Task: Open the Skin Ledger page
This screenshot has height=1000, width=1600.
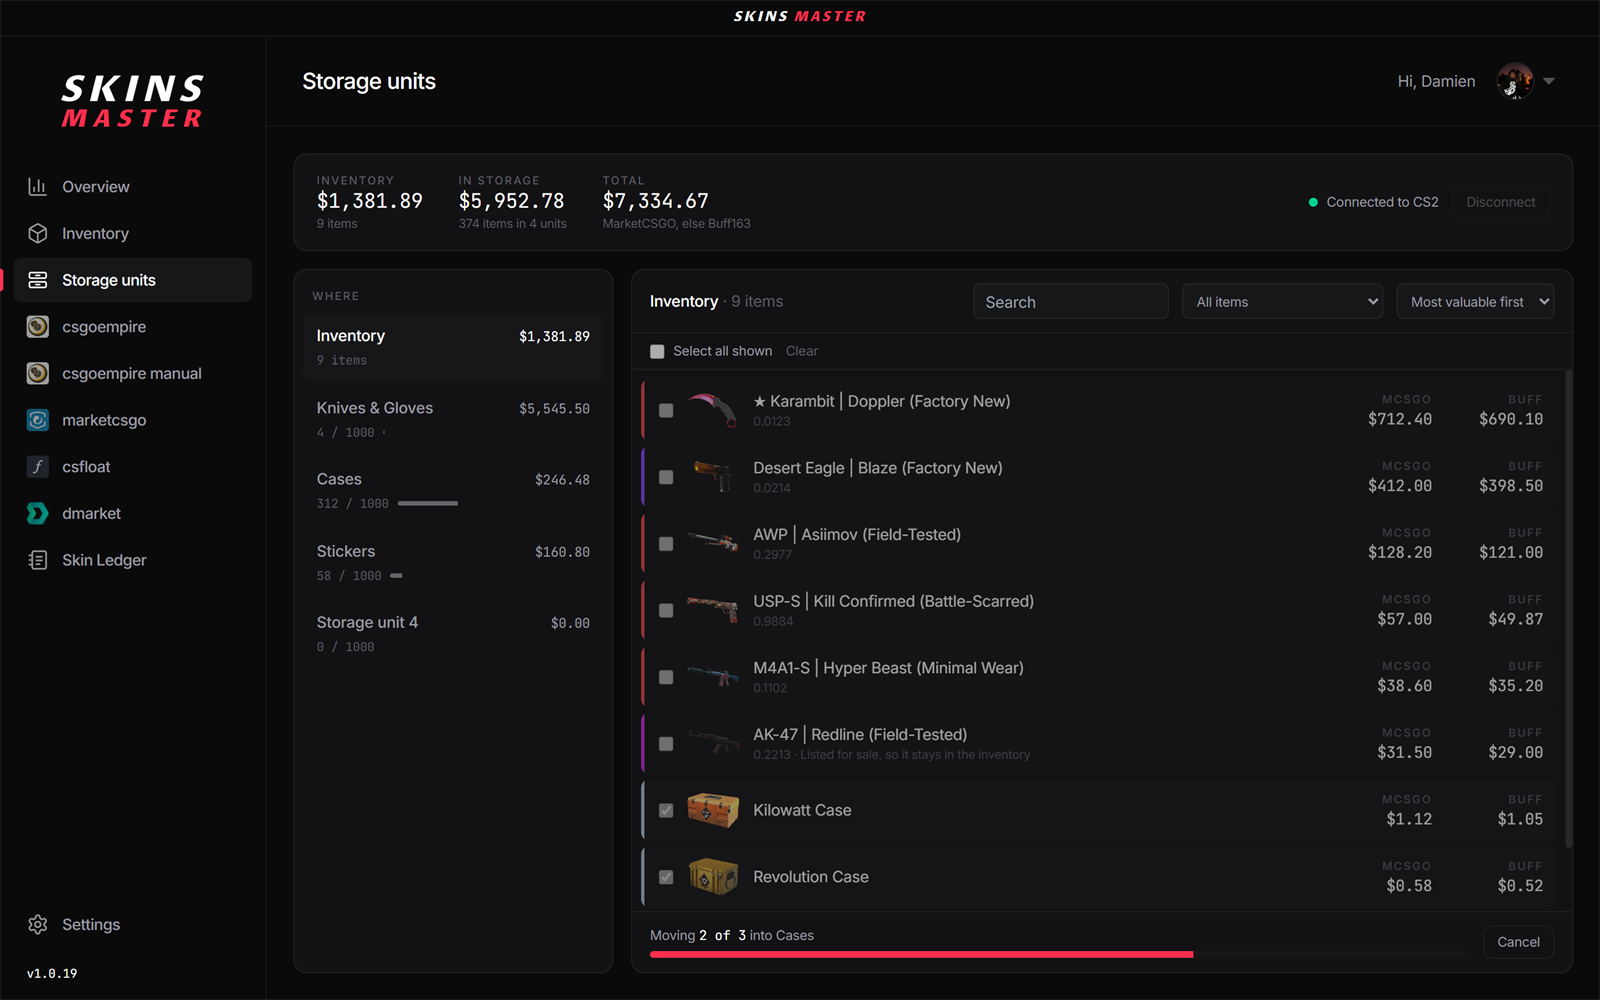Action: click(x=133, y=560)
